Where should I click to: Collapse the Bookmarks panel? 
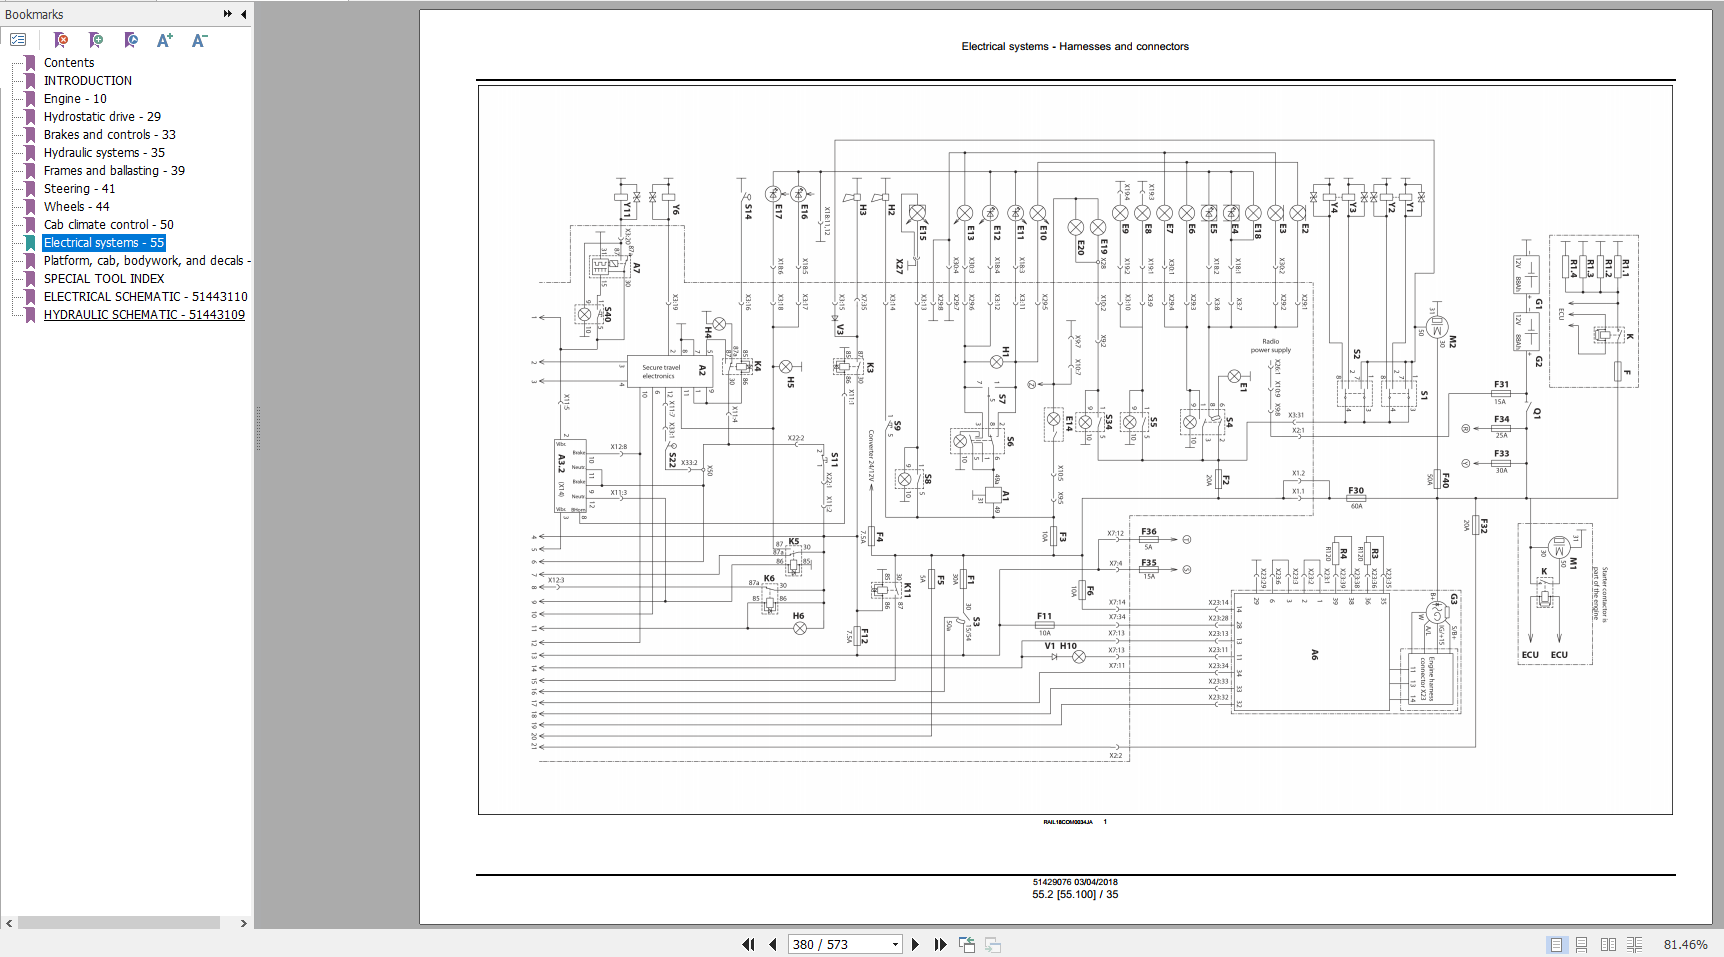point(244,14)
